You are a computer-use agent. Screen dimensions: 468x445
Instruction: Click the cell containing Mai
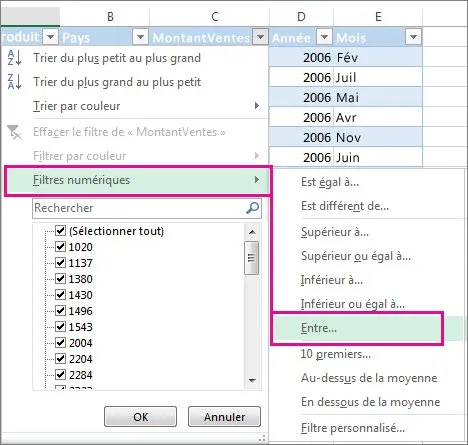click(378, 97)
